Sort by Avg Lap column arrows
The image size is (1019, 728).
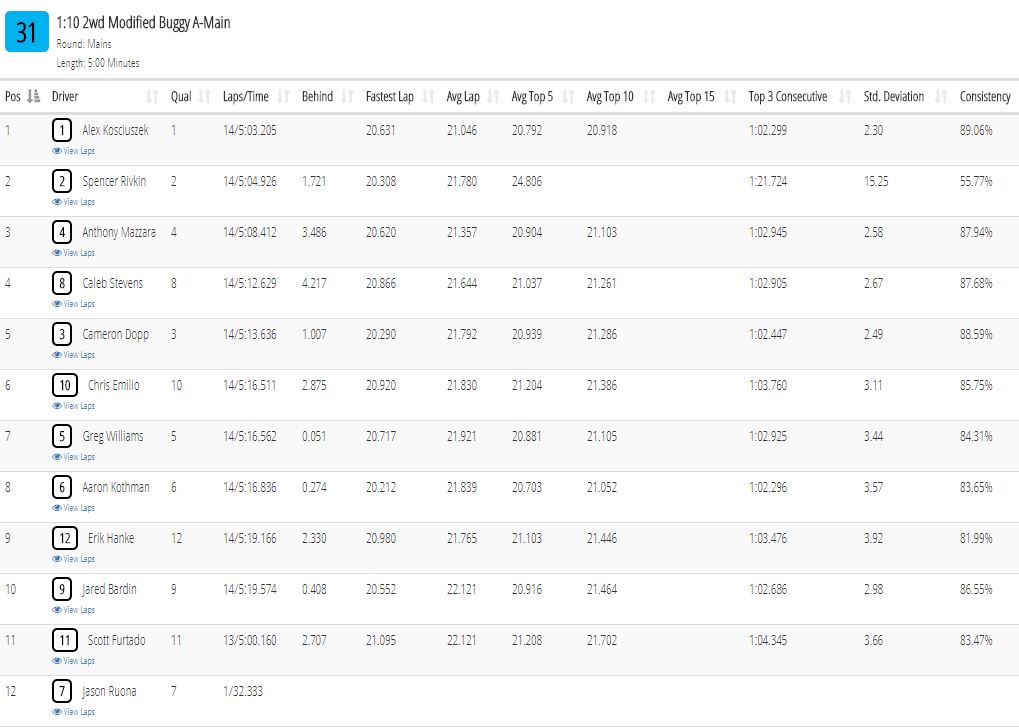tap(493, 96)
